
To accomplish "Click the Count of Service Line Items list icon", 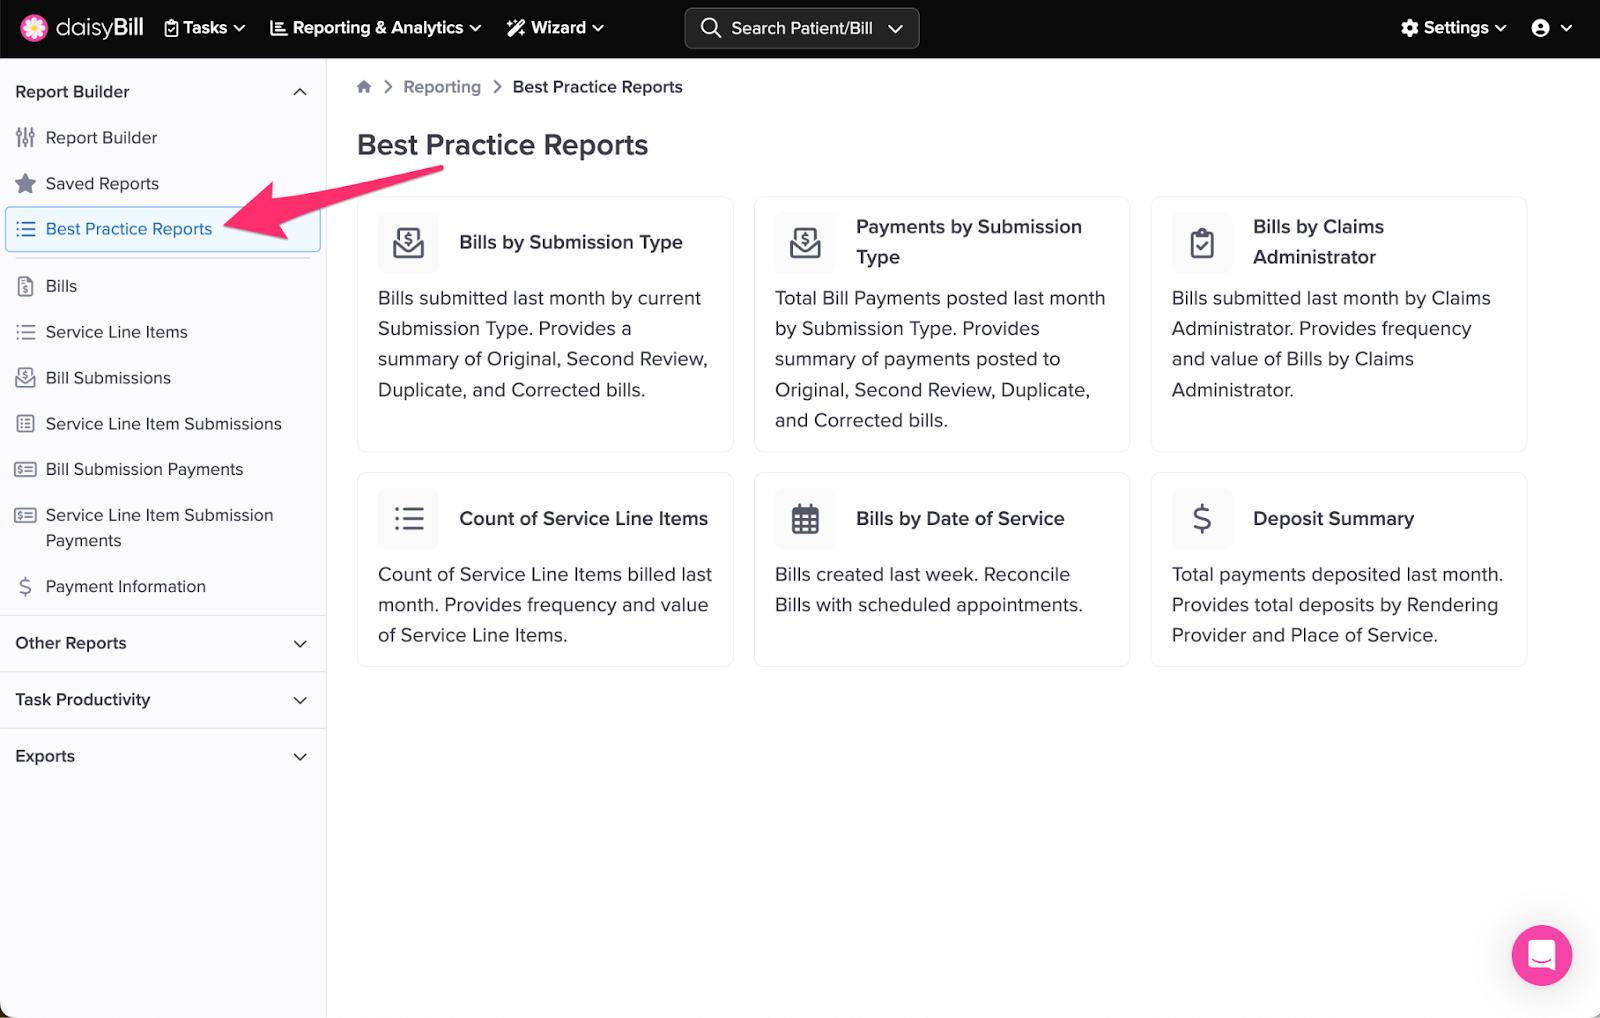I will point(408,518).
